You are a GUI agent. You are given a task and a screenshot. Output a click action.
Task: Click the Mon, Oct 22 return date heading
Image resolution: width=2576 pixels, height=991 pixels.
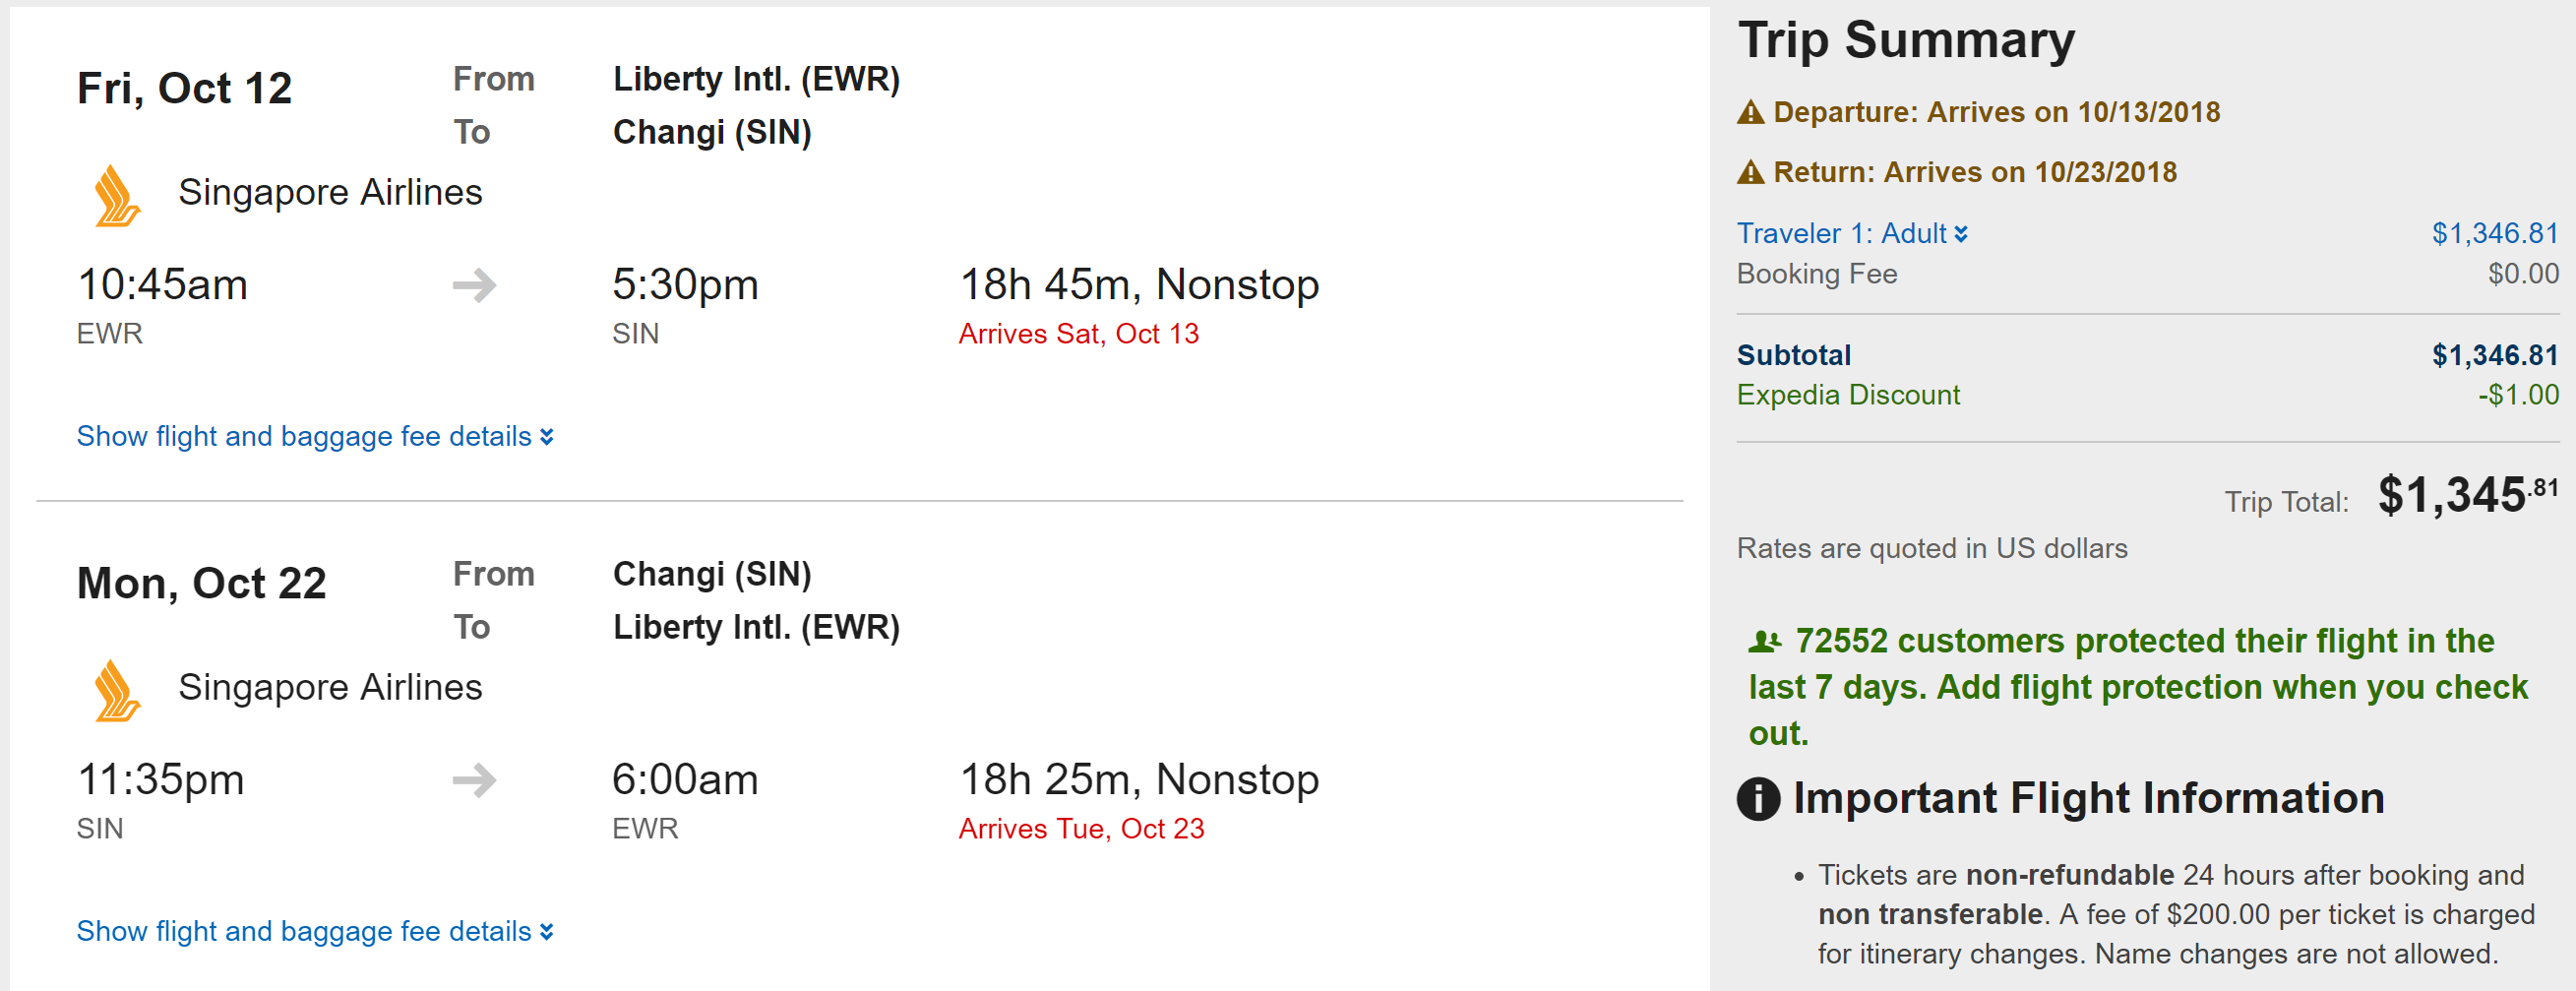[x=202, y=584]
